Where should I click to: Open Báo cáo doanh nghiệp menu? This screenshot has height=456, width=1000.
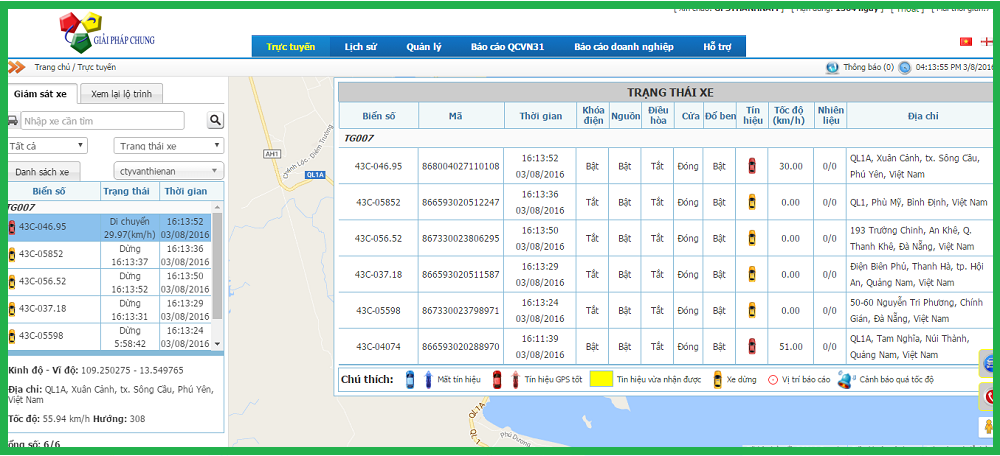coord(624,47)
